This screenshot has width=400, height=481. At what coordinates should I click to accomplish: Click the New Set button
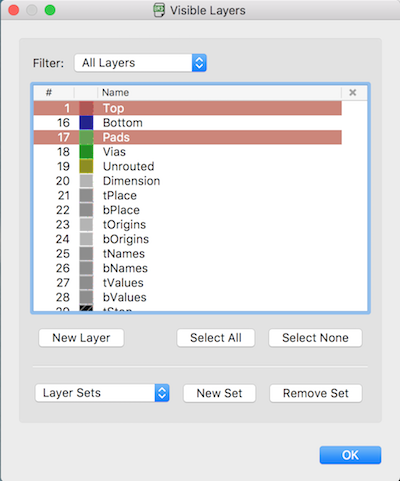(219, 393)
